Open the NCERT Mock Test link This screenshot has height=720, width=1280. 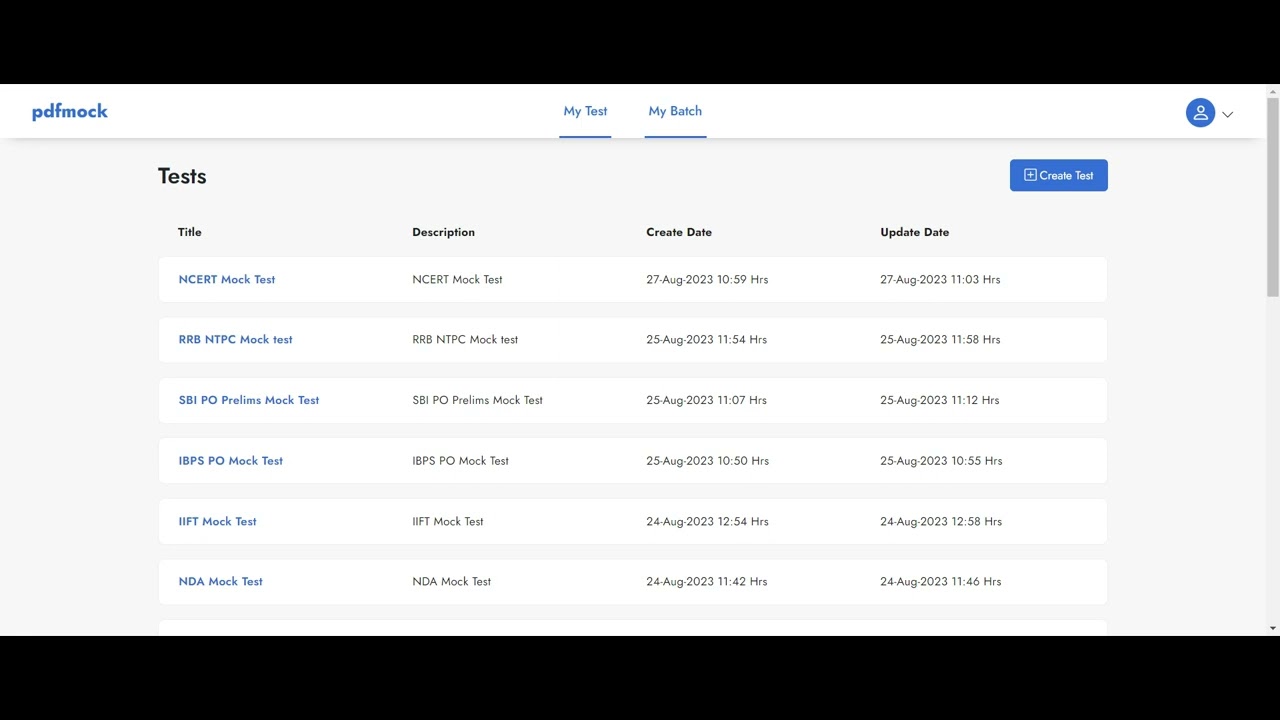pyautogui.click(x=227, y=279)
